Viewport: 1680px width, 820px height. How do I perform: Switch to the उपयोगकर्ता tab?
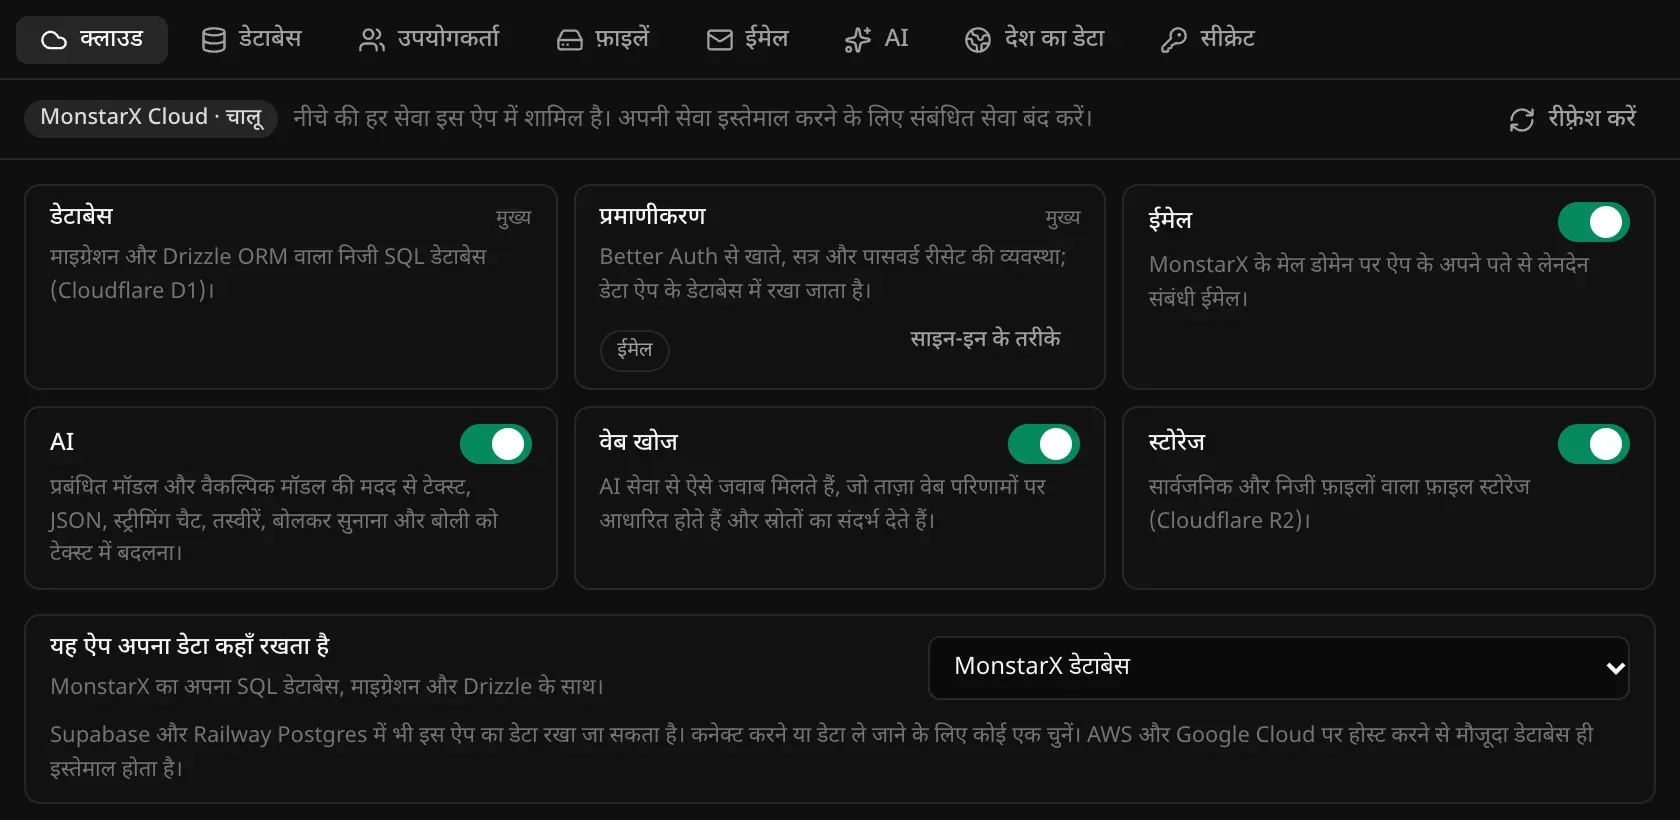[x=429, y=39]
